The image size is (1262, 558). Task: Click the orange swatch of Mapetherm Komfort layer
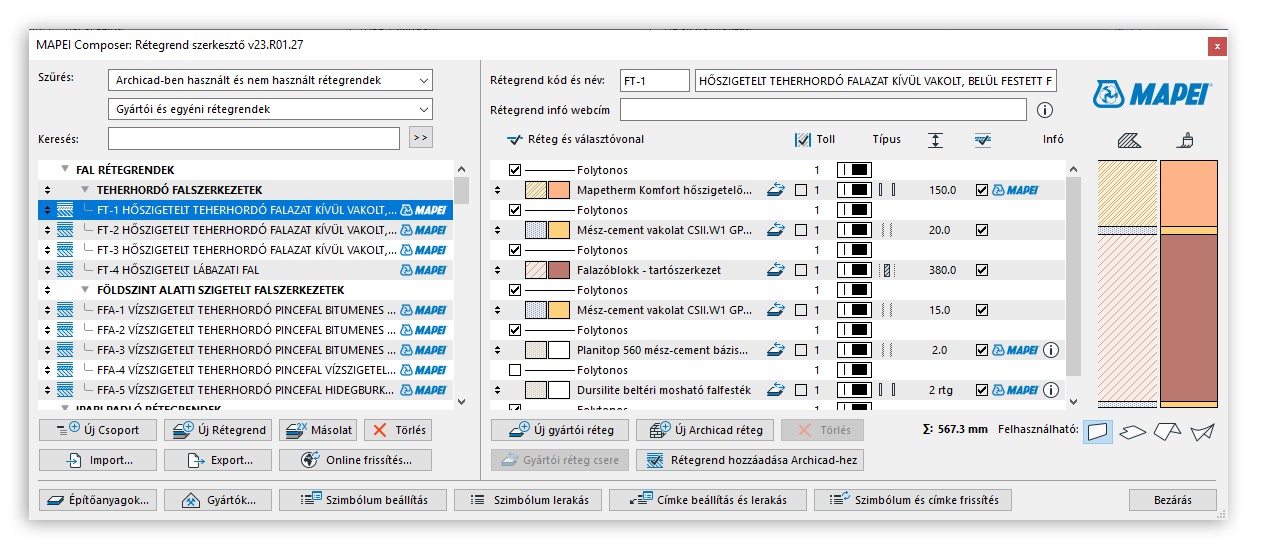(x=558, y=190)
